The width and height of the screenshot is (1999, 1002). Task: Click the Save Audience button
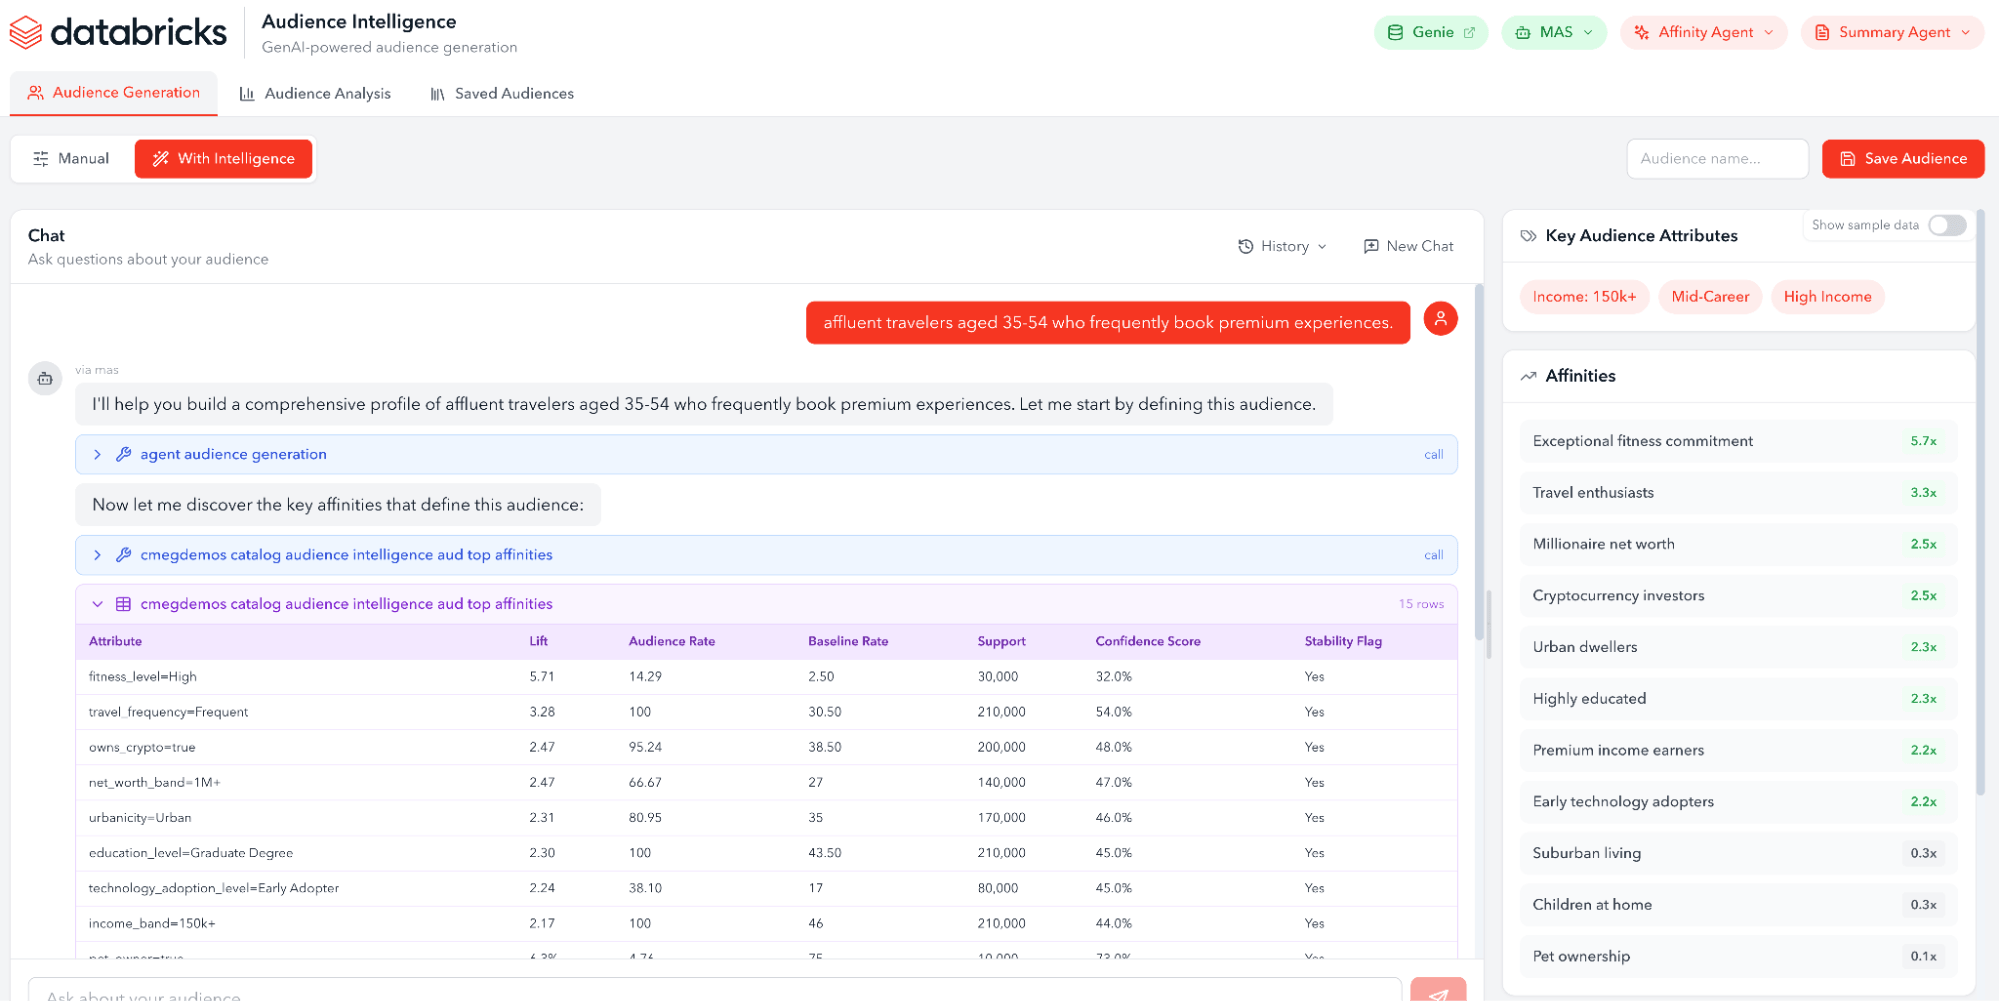pos(1902,159)
